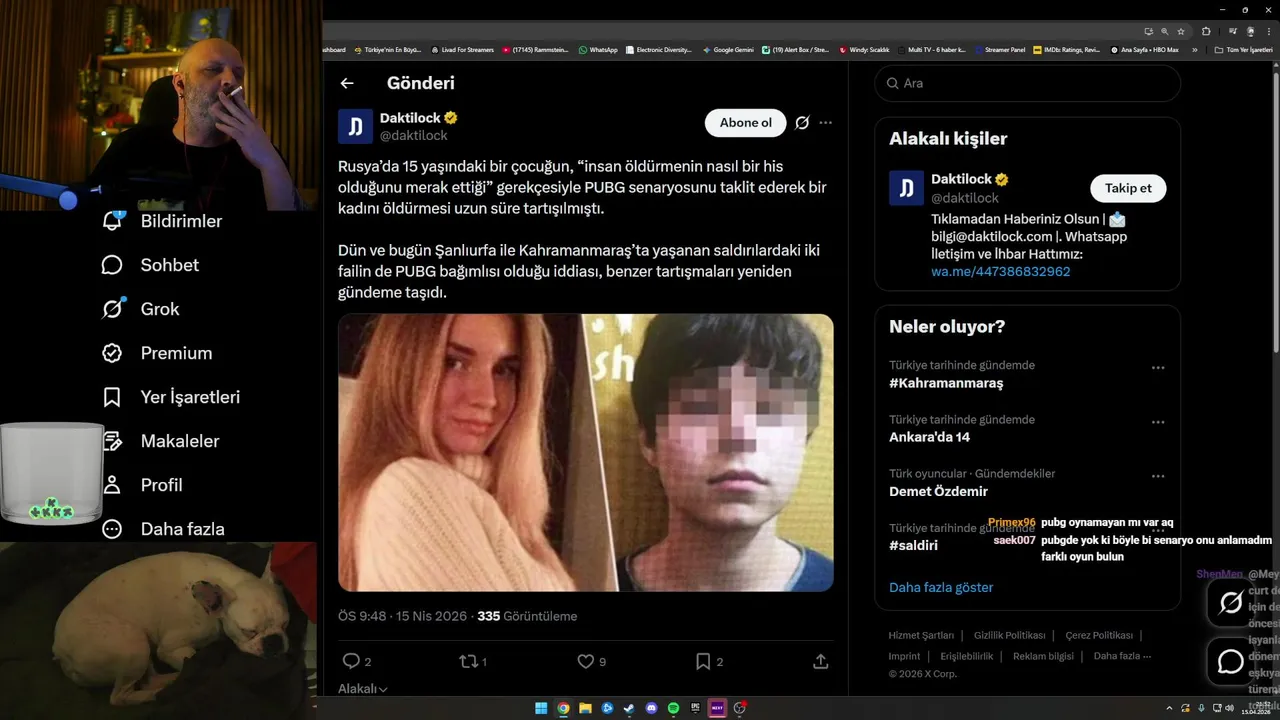Expand the footer Daha fazla menu
Viewport: 1280px width, 720px height.
coord(1122,656)
